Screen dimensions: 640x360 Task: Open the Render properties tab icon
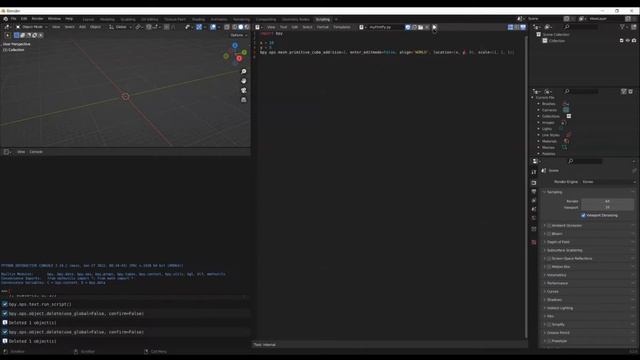coord(534,182)
